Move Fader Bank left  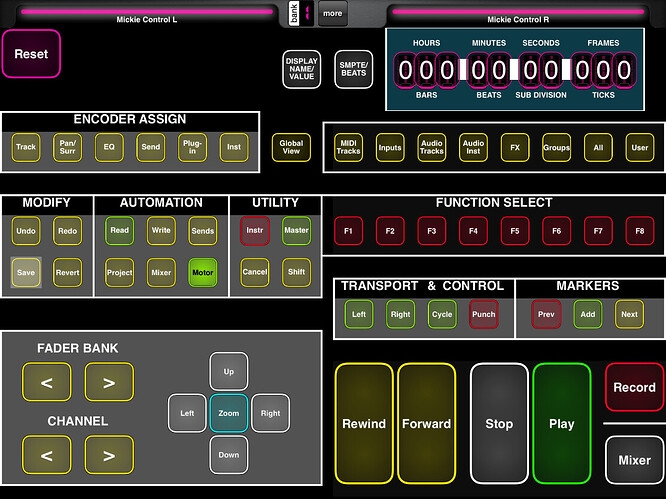point(47,382)
